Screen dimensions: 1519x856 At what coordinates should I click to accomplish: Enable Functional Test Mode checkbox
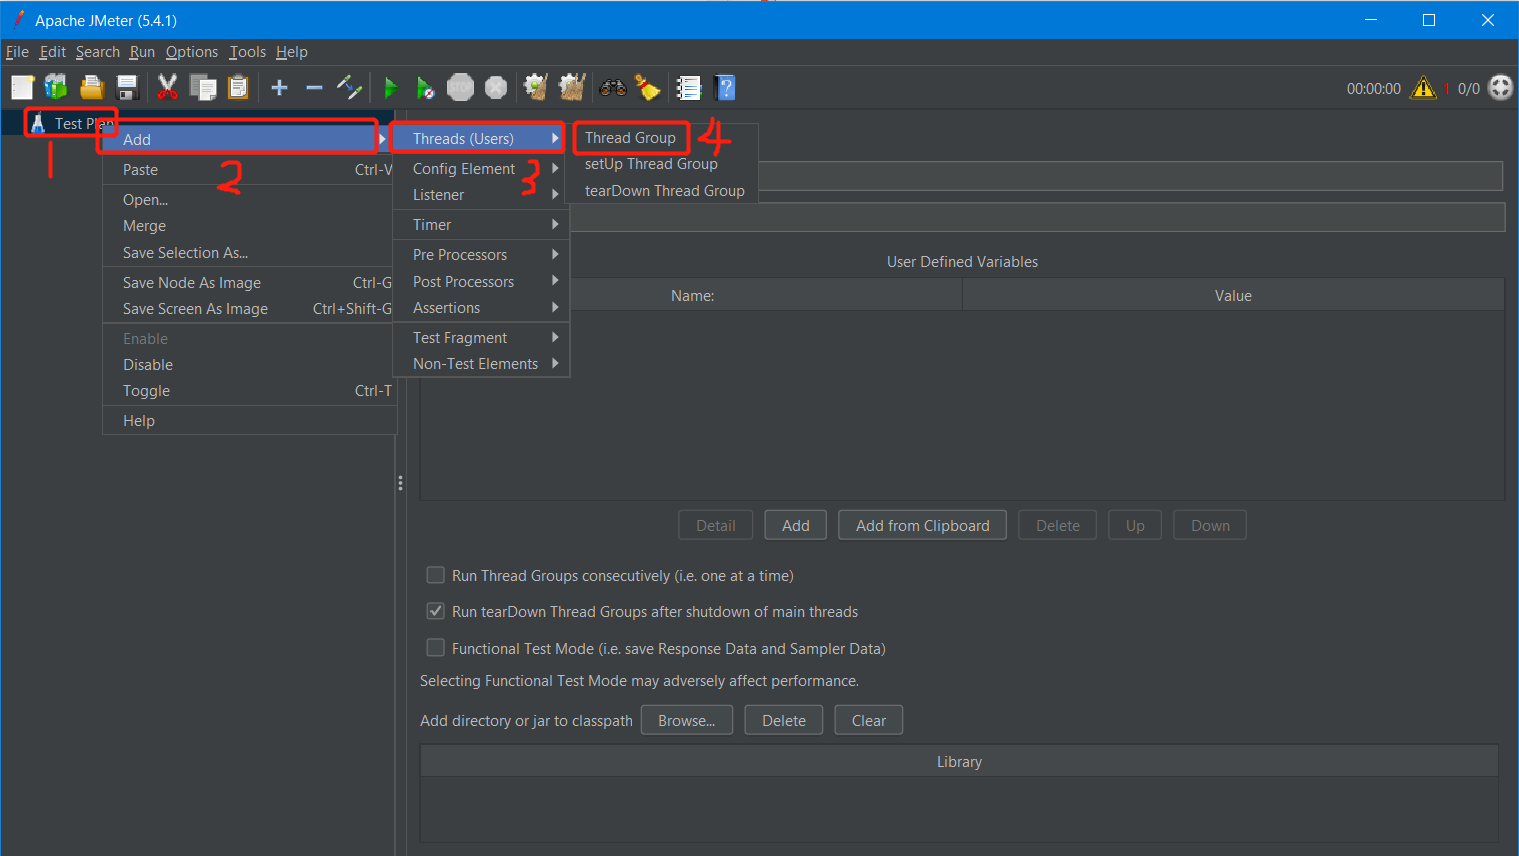point(436,648)
